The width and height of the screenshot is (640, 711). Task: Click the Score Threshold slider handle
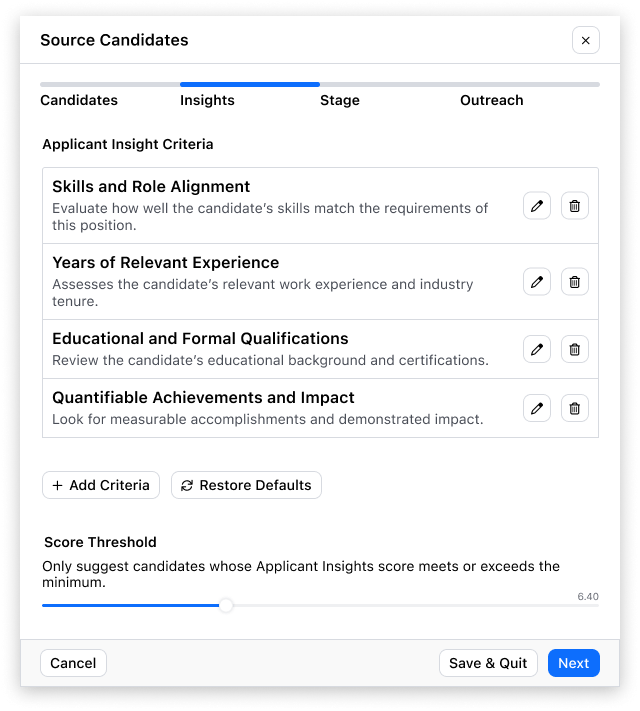pyautogui.click(x=226, y=605)
